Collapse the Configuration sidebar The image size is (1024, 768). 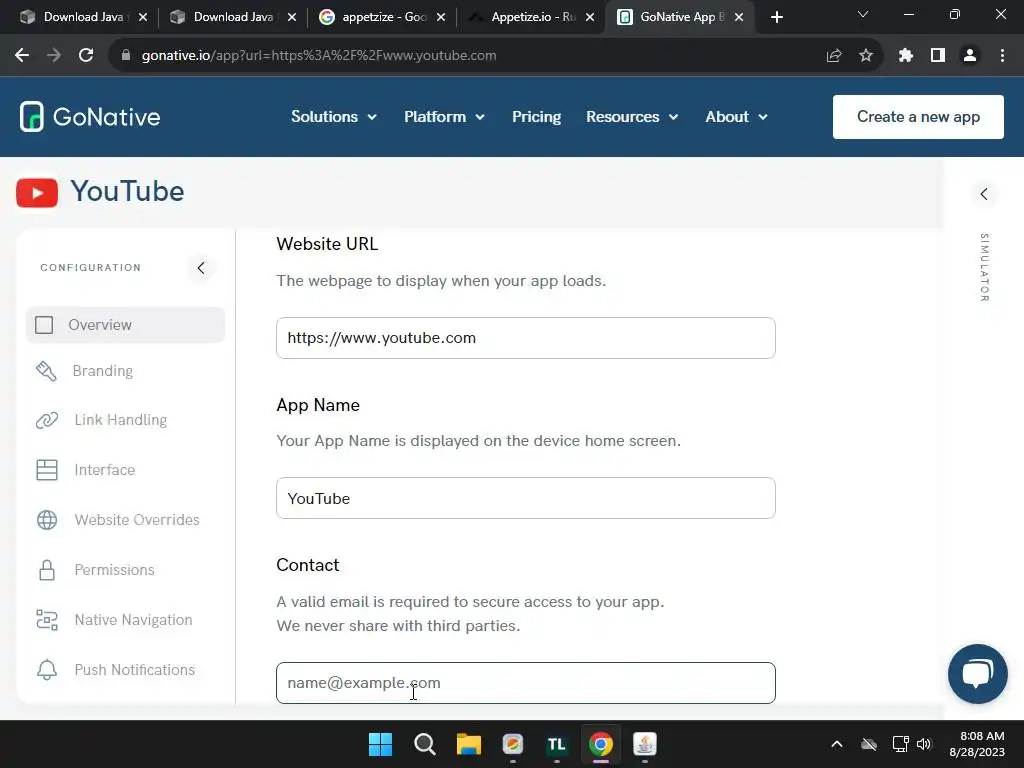pyautogui.click(x=201, y=268)
